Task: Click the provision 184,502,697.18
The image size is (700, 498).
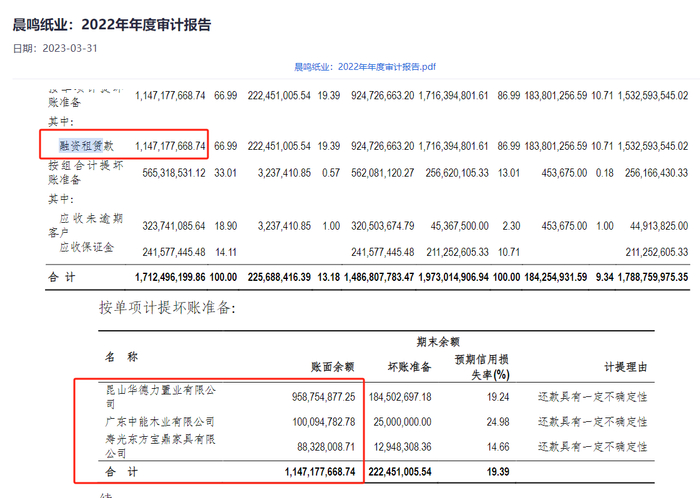Action: pyautogui.click(x=400, y=397)
